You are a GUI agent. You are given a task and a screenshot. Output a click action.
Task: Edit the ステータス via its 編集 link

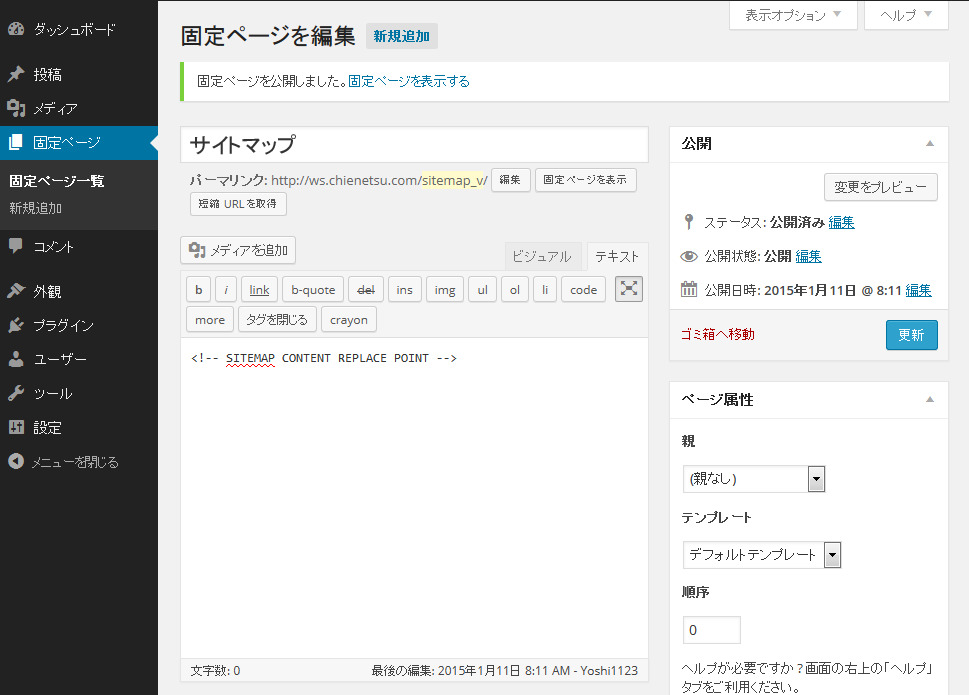(841, 222)
